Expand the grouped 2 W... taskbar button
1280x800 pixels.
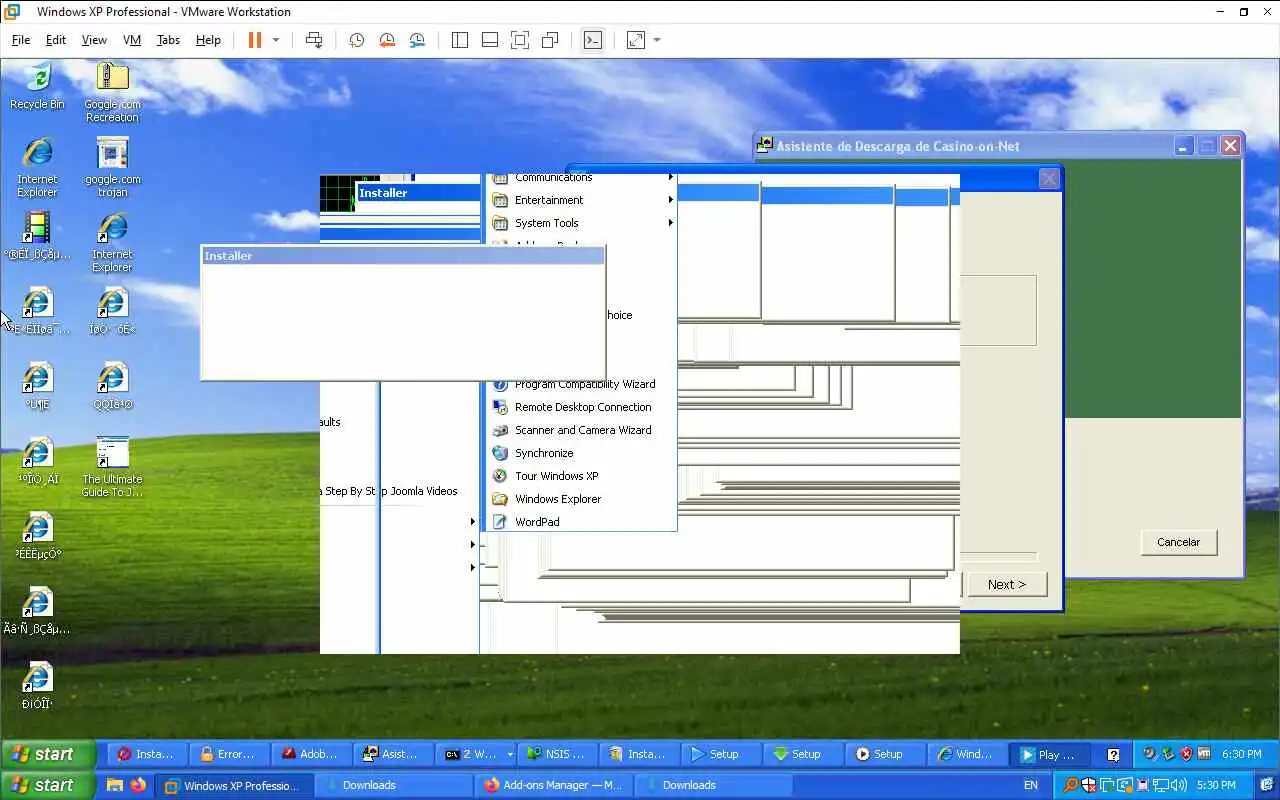(x=510, y=754)
